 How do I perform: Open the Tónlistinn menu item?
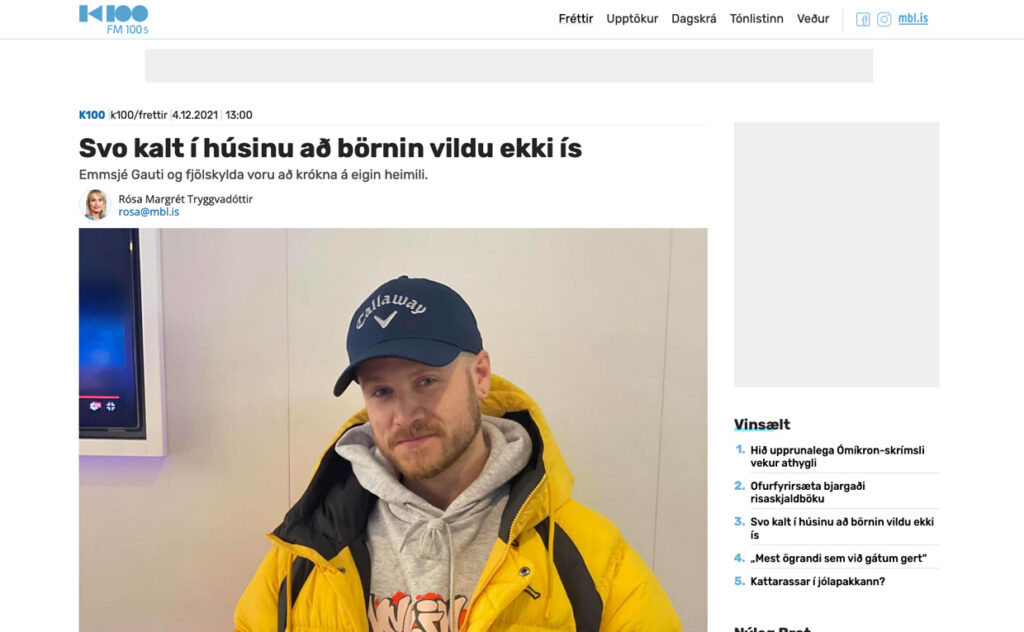[756, 19]
